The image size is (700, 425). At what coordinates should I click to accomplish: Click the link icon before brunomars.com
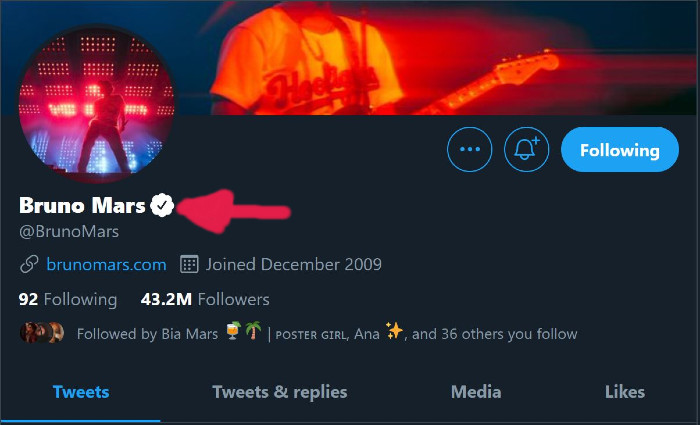(x=29, y=265)
